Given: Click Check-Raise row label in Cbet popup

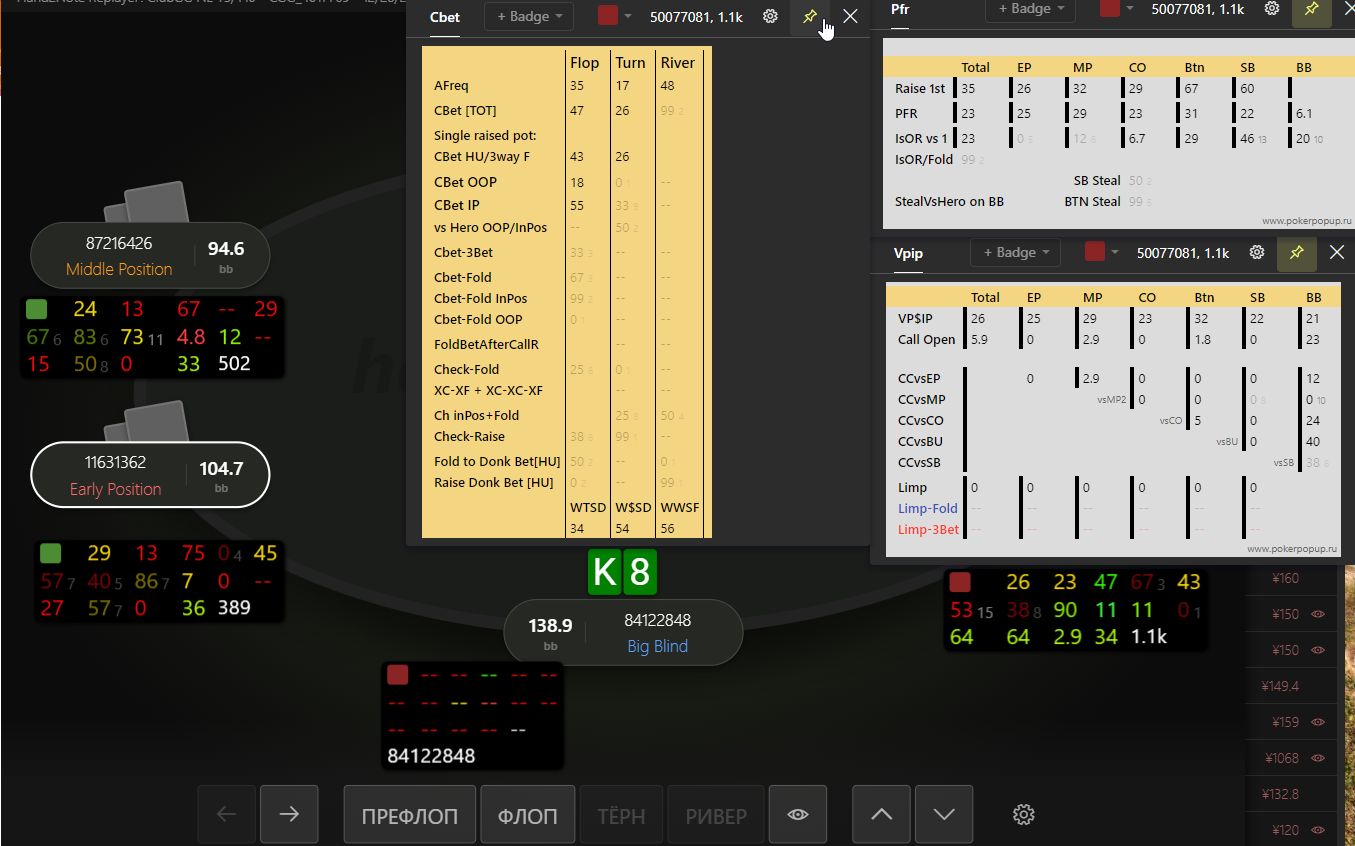Looking at the screenshot, I should [469, 436].
